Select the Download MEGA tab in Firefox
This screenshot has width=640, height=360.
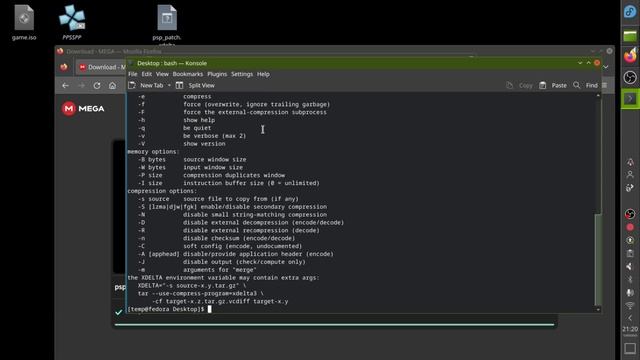point(101,67)
